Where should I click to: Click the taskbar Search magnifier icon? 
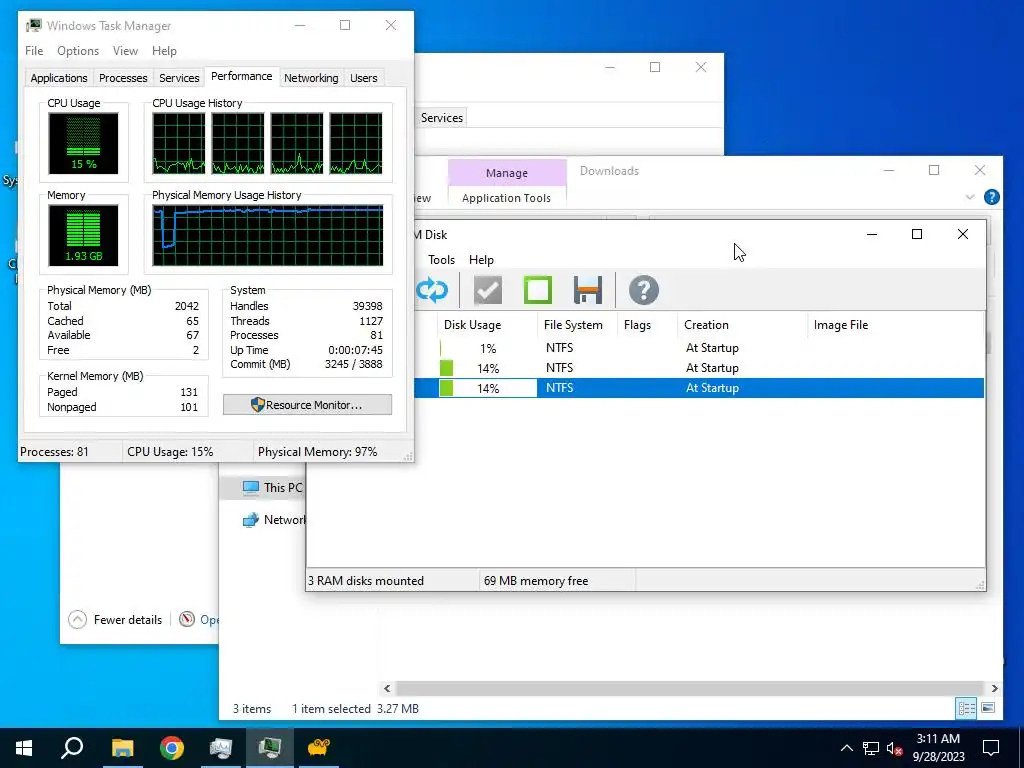pos(72,747)
